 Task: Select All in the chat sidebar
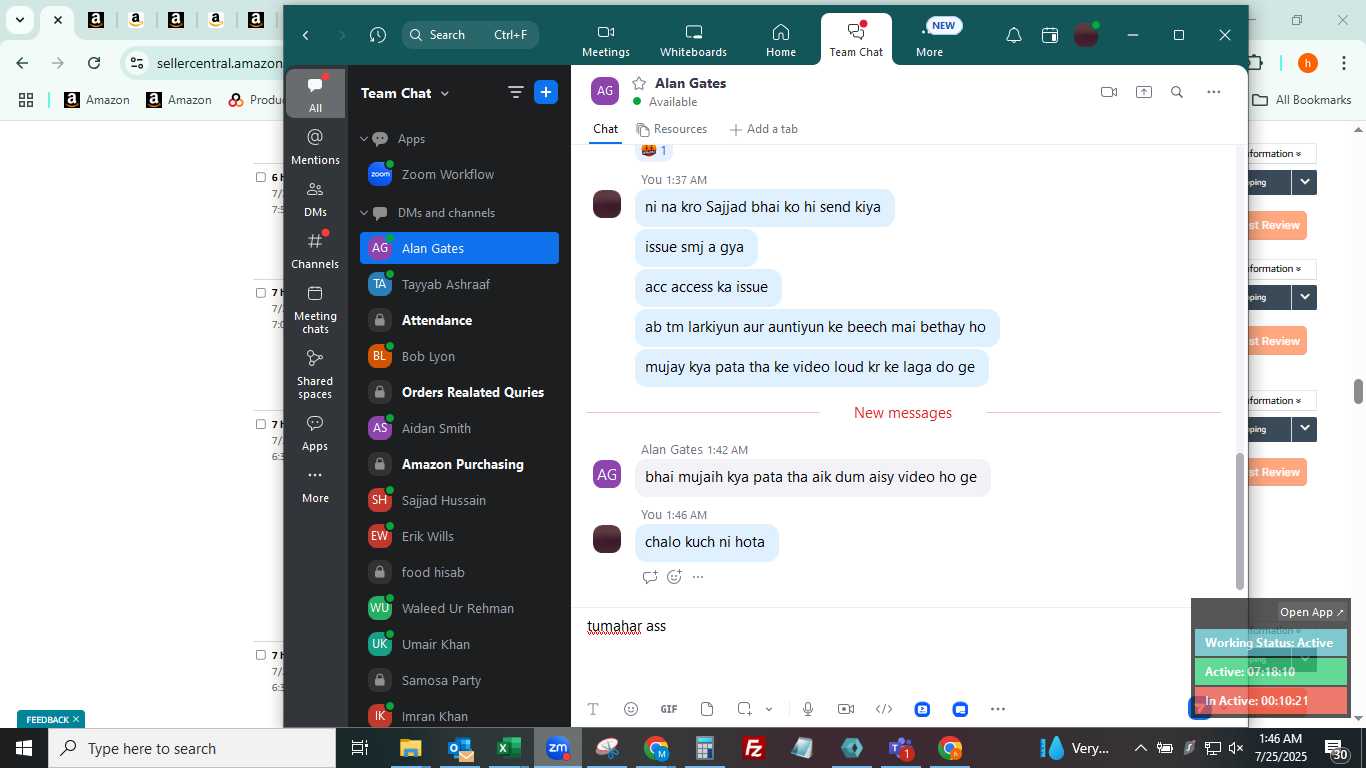tap(315, 94)
